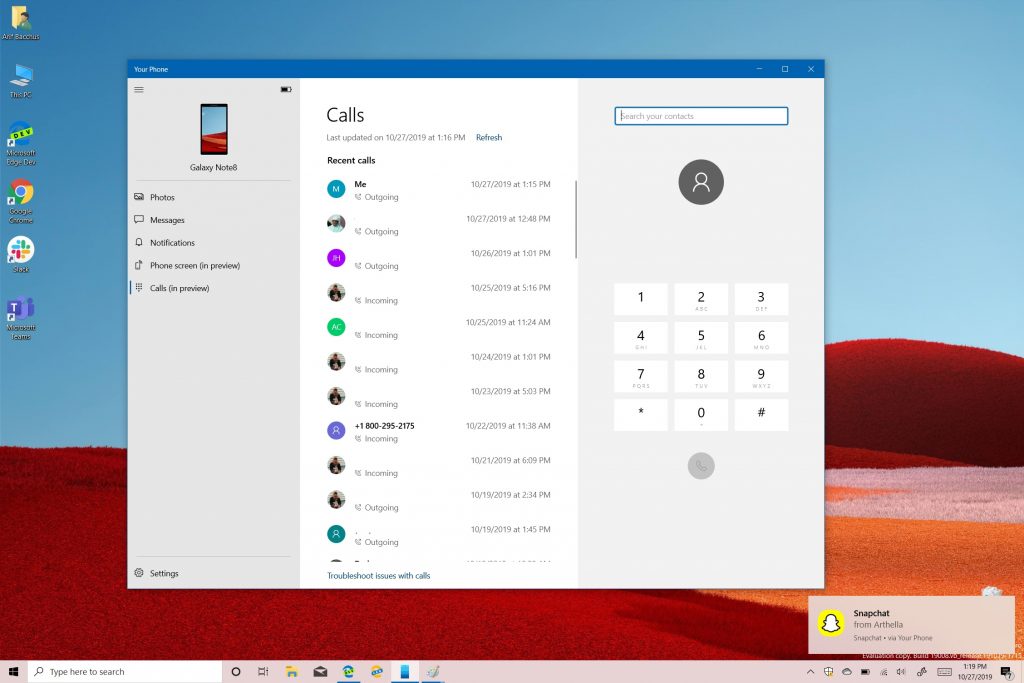Open Slack from the desktop
Screen dimensions: 1024x683
point(20,250)
